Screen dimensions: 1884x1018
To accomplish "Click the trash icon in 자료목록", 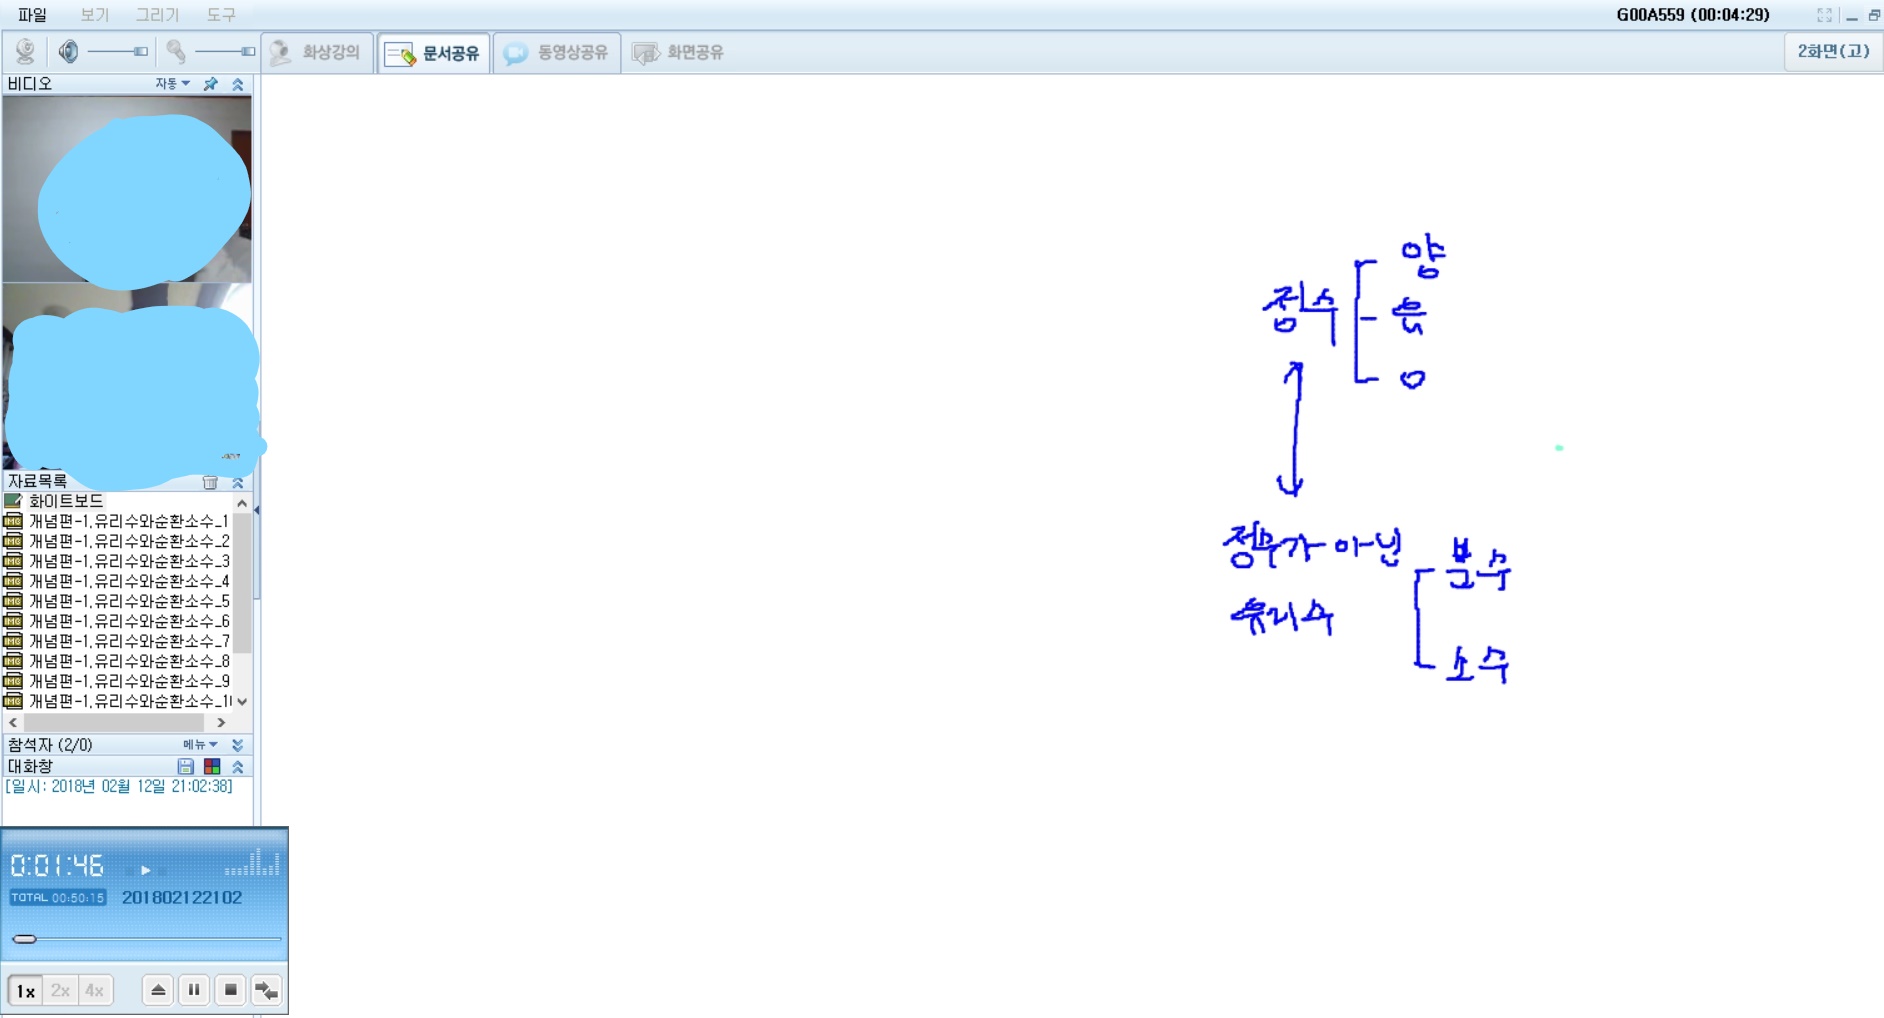I will tap(210, 482).
